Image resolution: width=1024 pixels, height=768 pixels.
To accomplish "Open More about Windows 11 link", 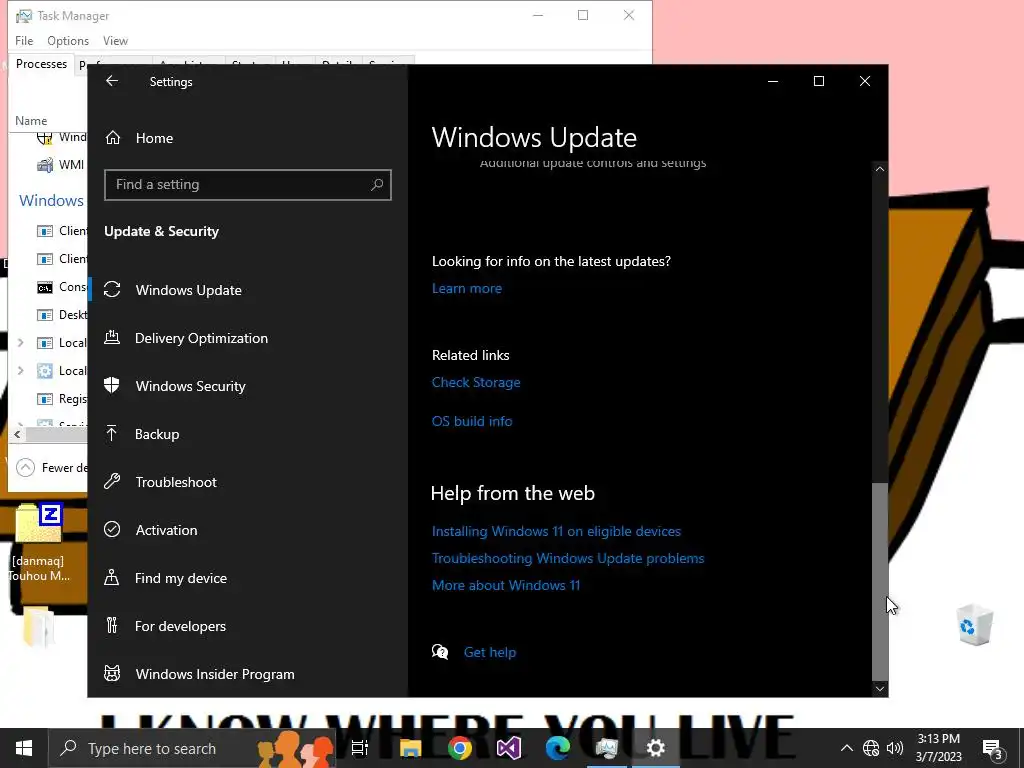I will click(506, 585).
